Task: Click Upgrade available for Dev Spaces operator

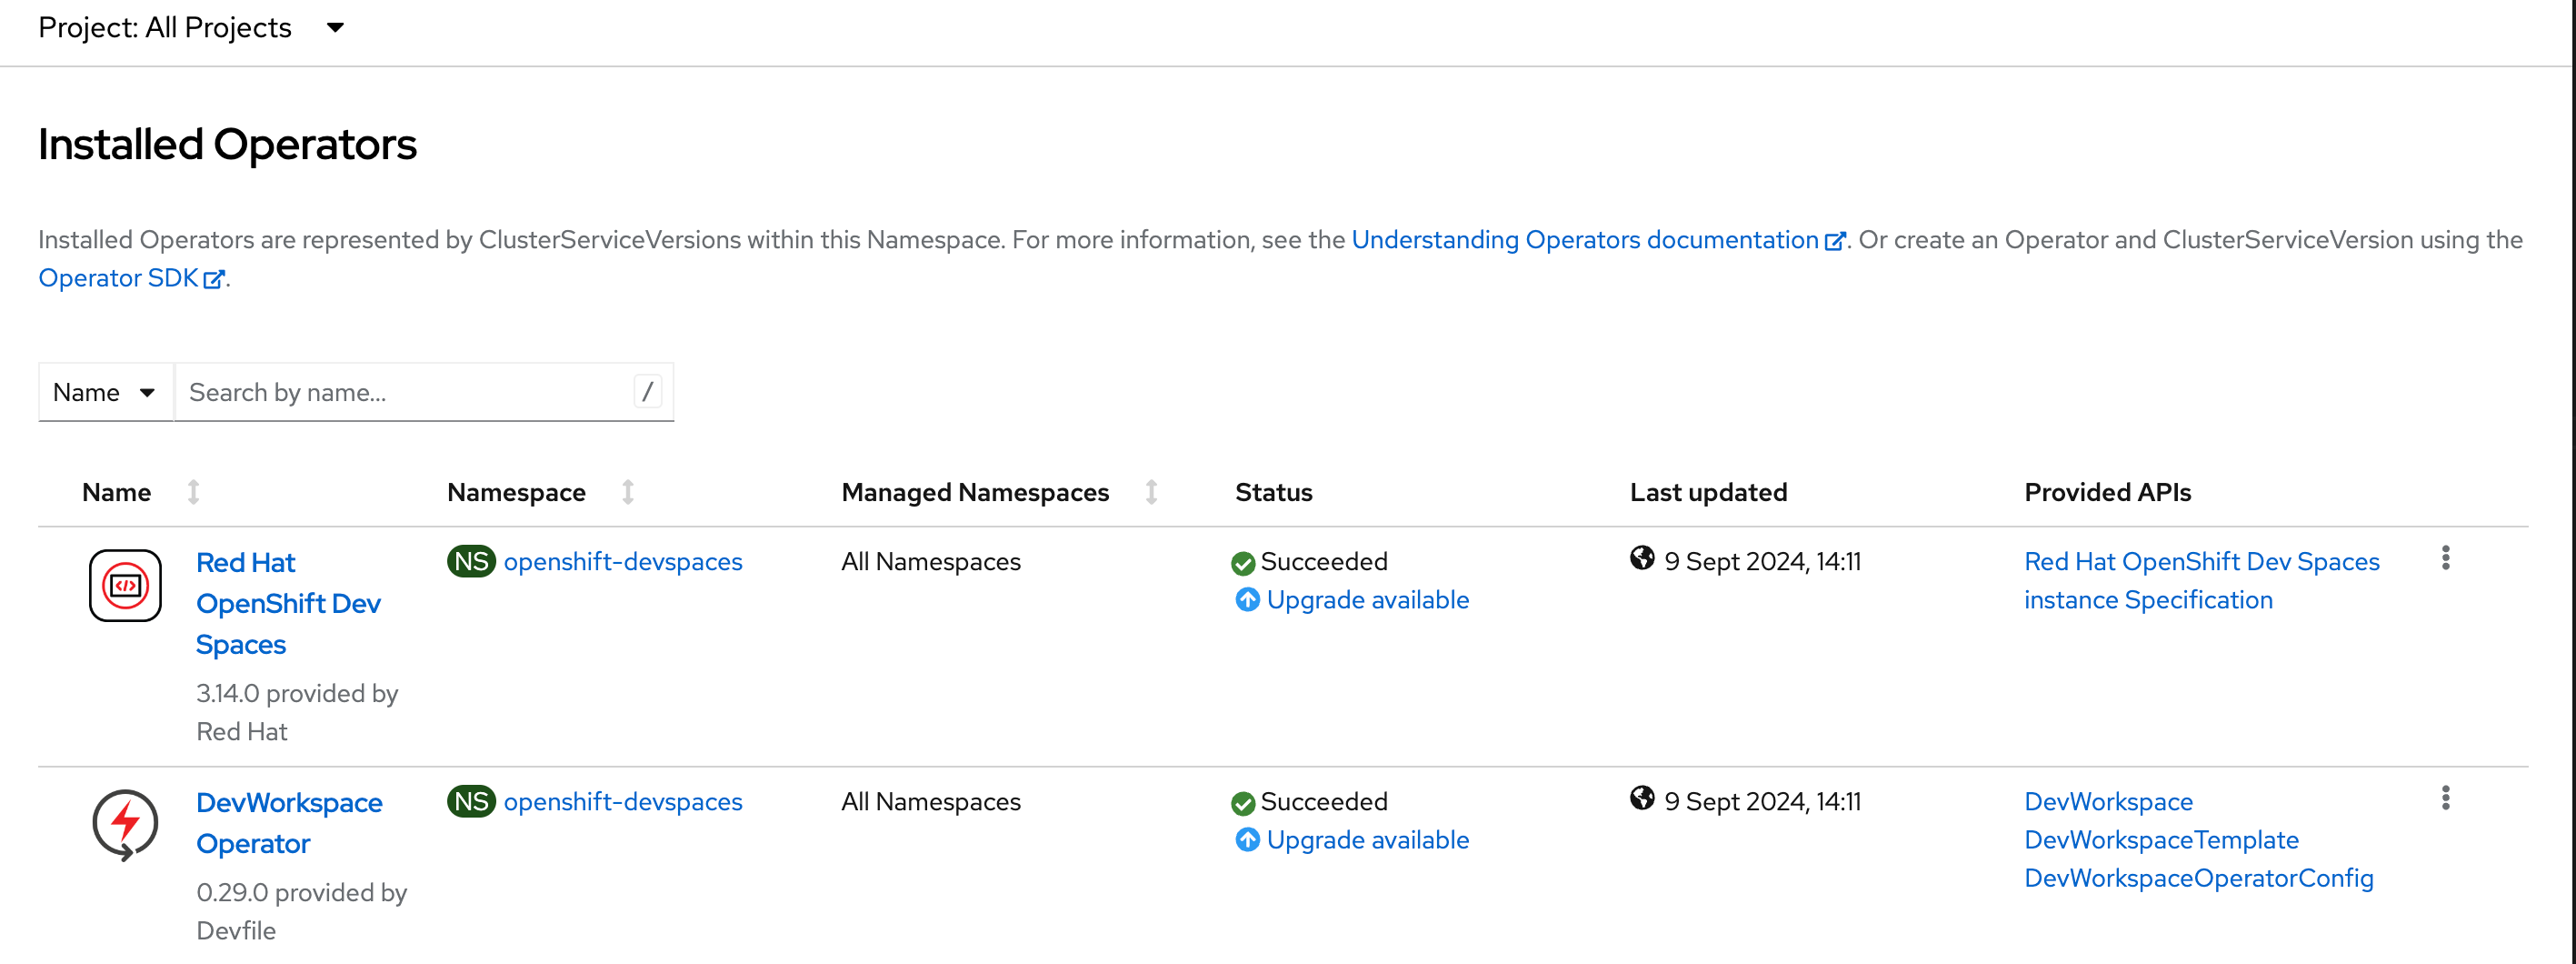Action: pyautogui.click(x=1366, y=600)
